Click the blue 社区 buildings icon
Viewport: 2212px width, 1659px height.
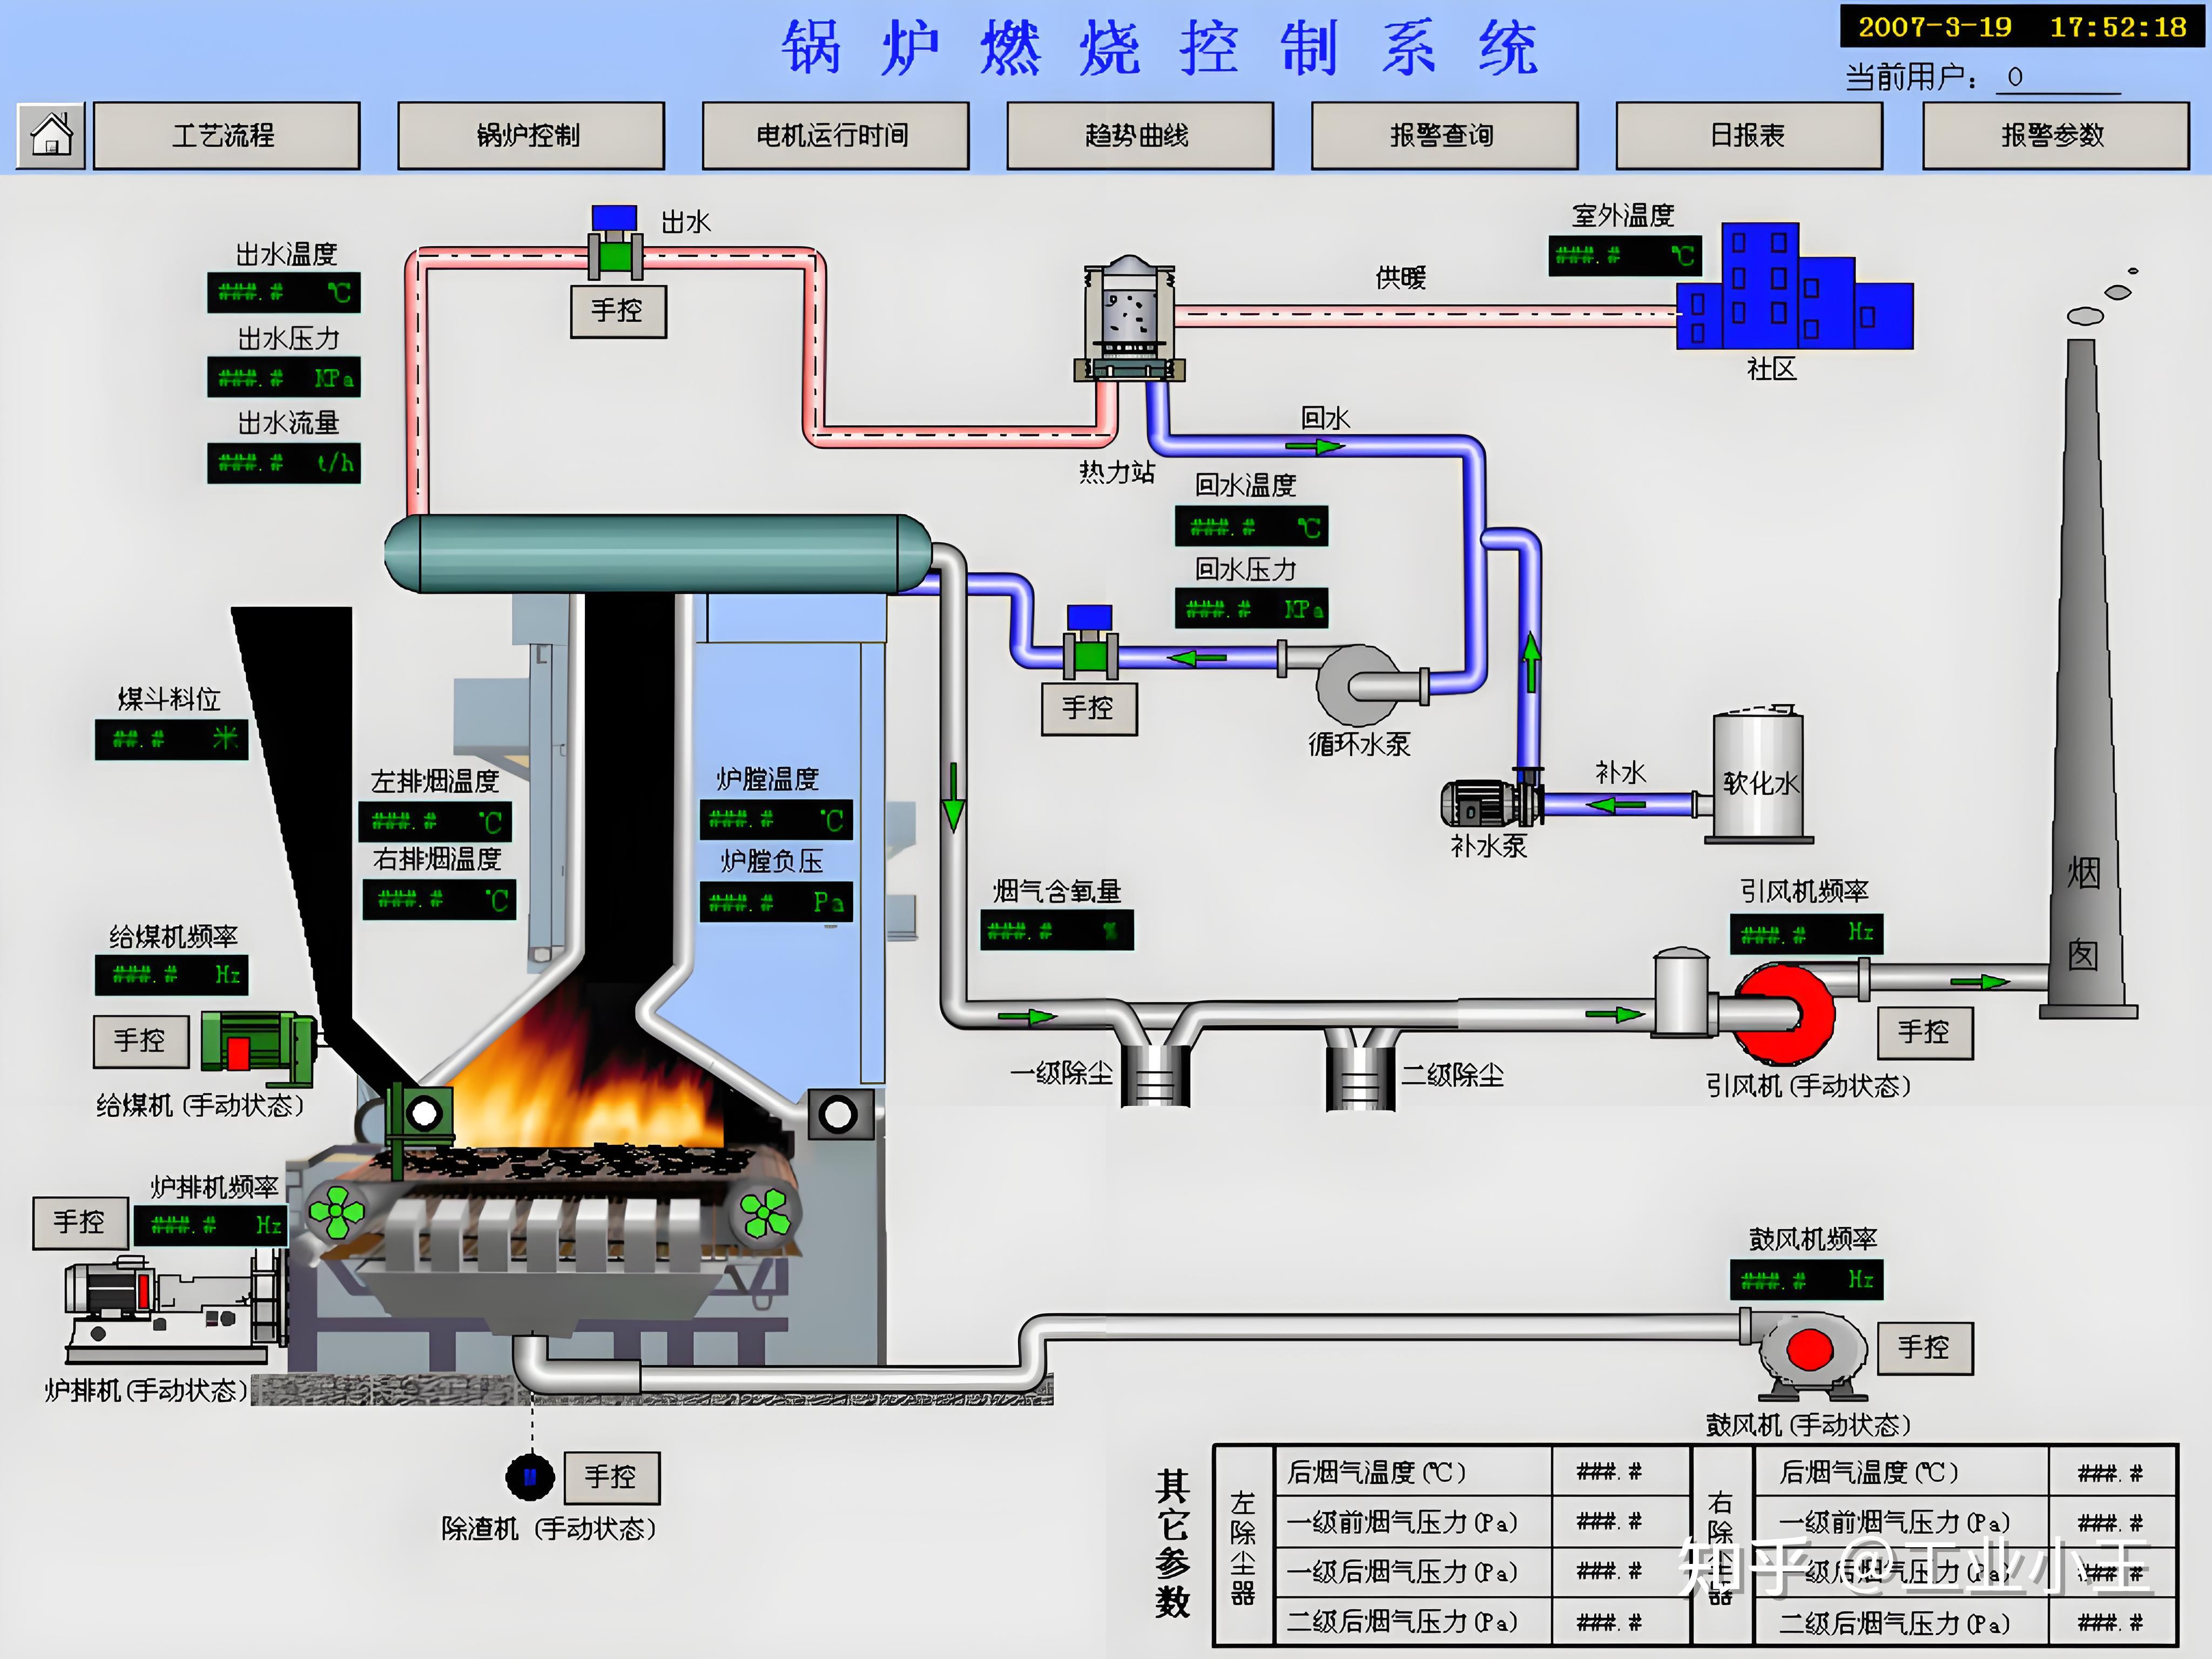click(1795, 286)
